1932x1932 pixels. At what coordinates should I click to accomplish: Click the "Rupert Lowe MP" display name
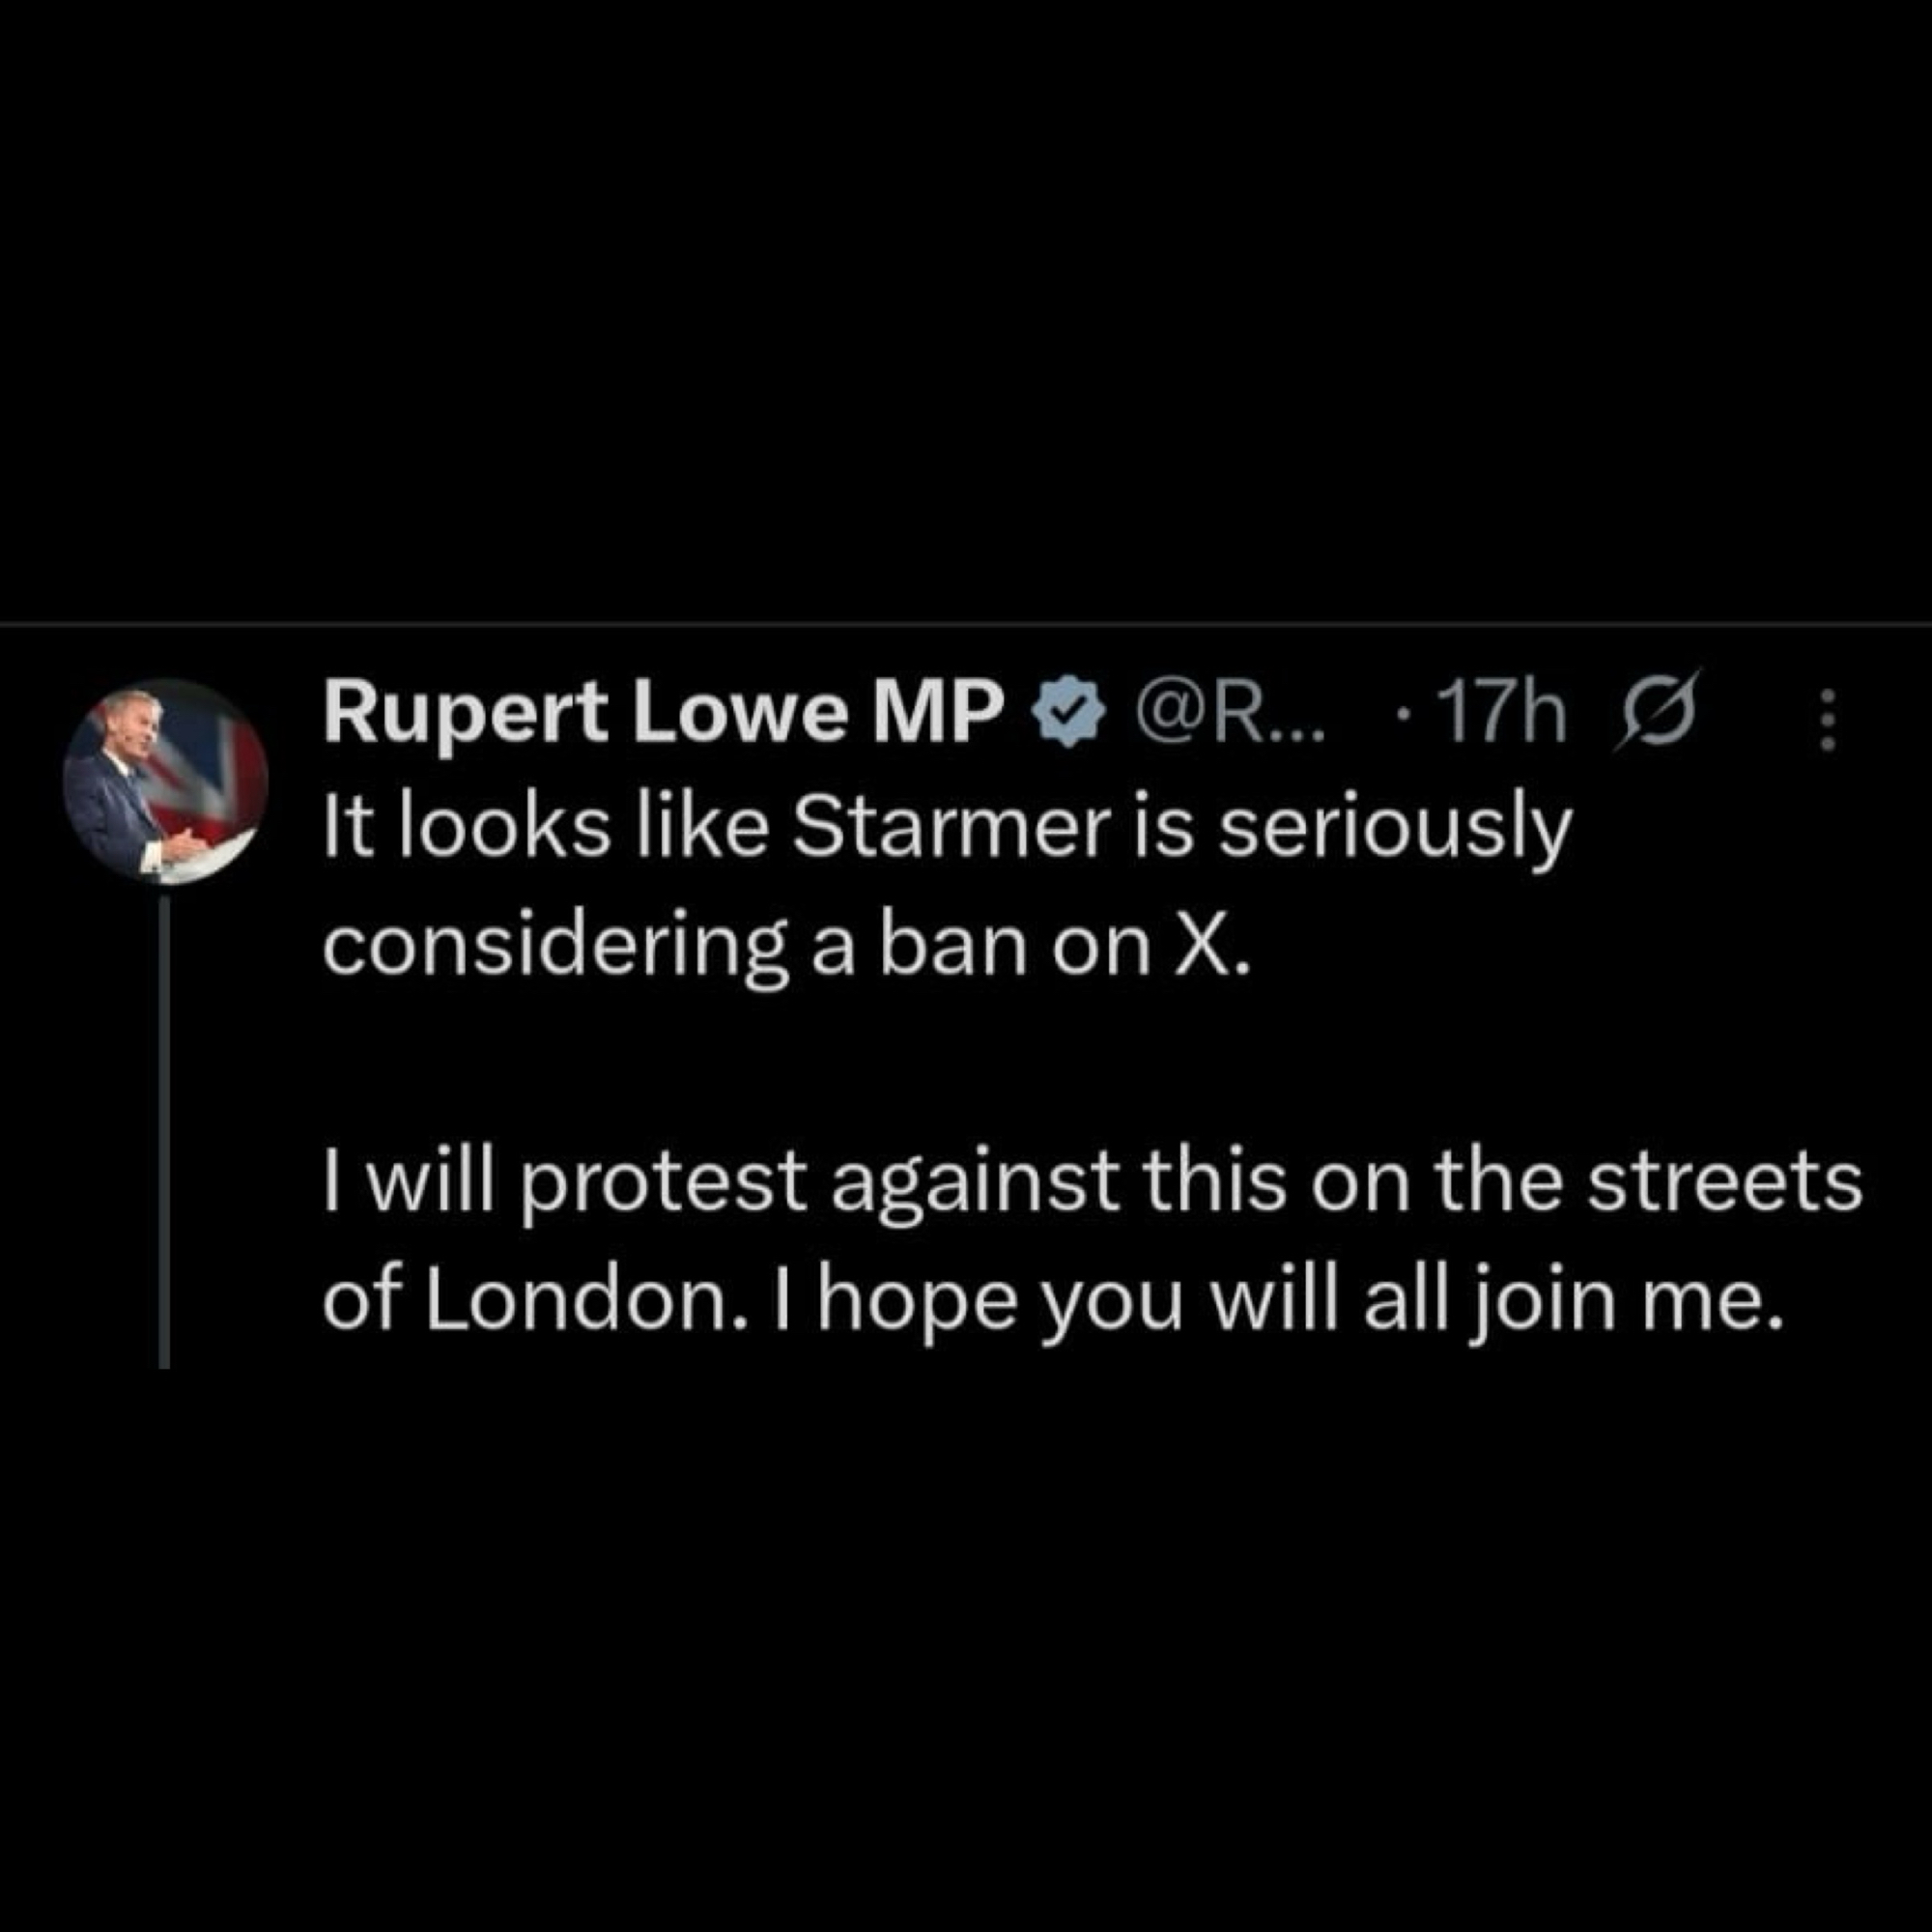662,713
